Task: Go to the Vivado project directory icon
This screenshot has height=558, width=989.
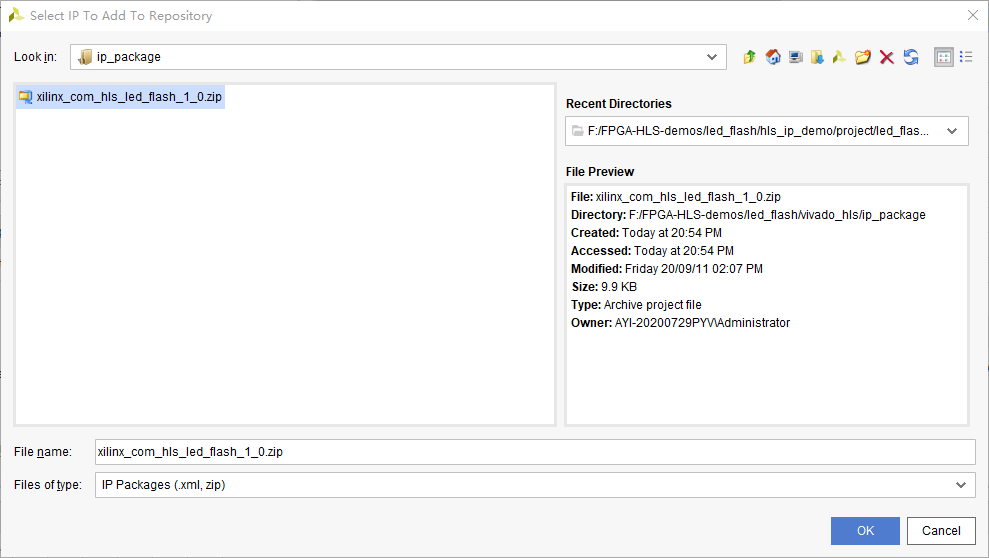Action: 840,57
